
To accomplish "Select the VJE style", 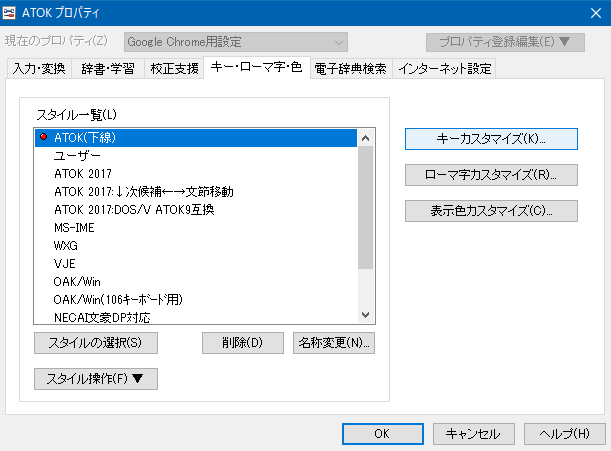I will coord(196,264).
